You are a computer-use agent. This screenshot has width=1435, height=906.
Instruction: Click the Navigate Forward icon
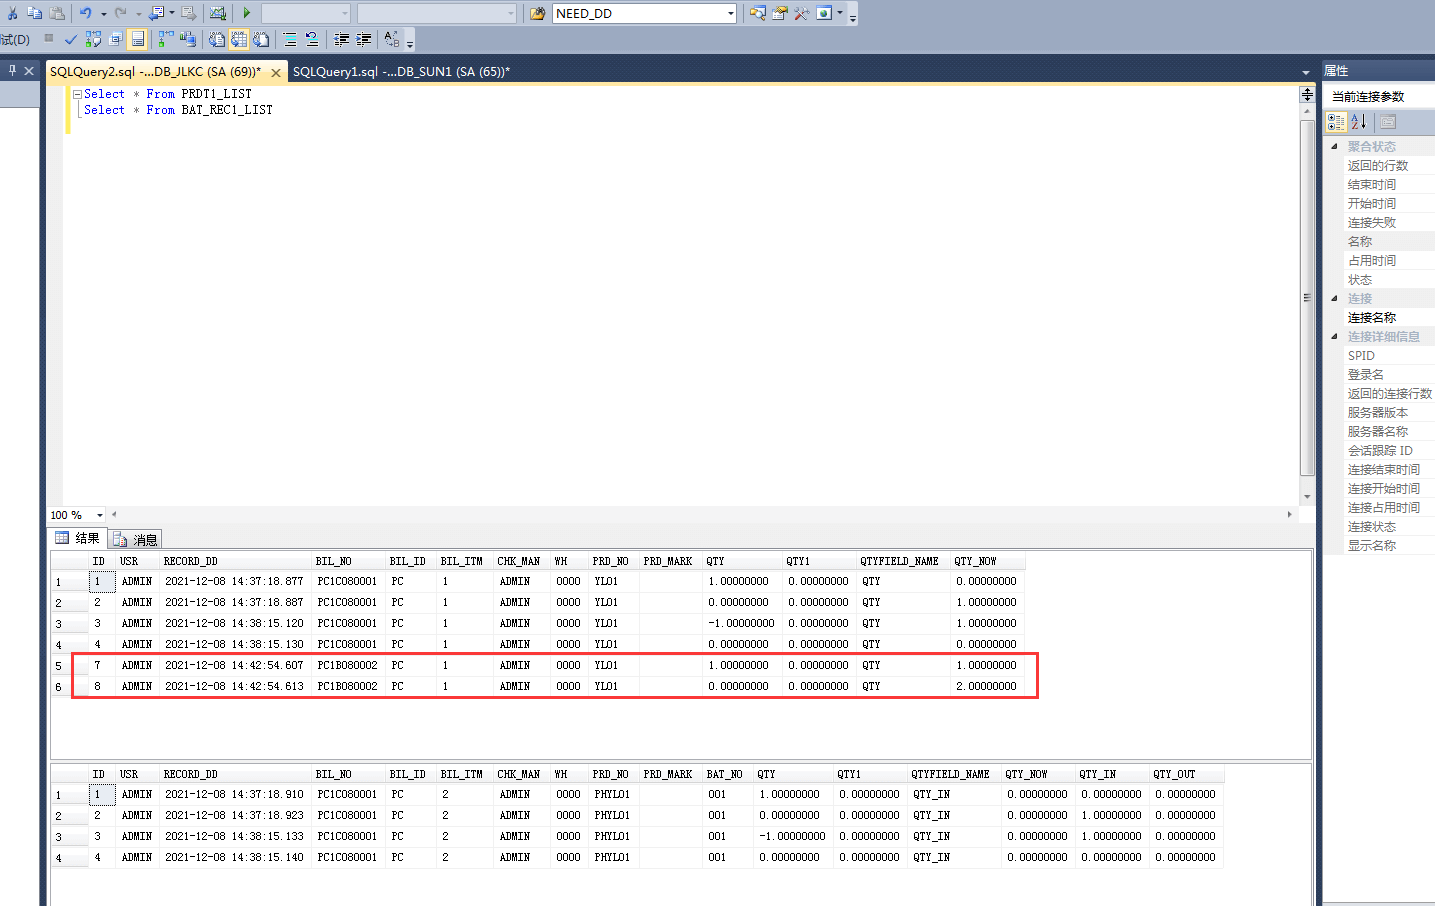coord(188,13)
